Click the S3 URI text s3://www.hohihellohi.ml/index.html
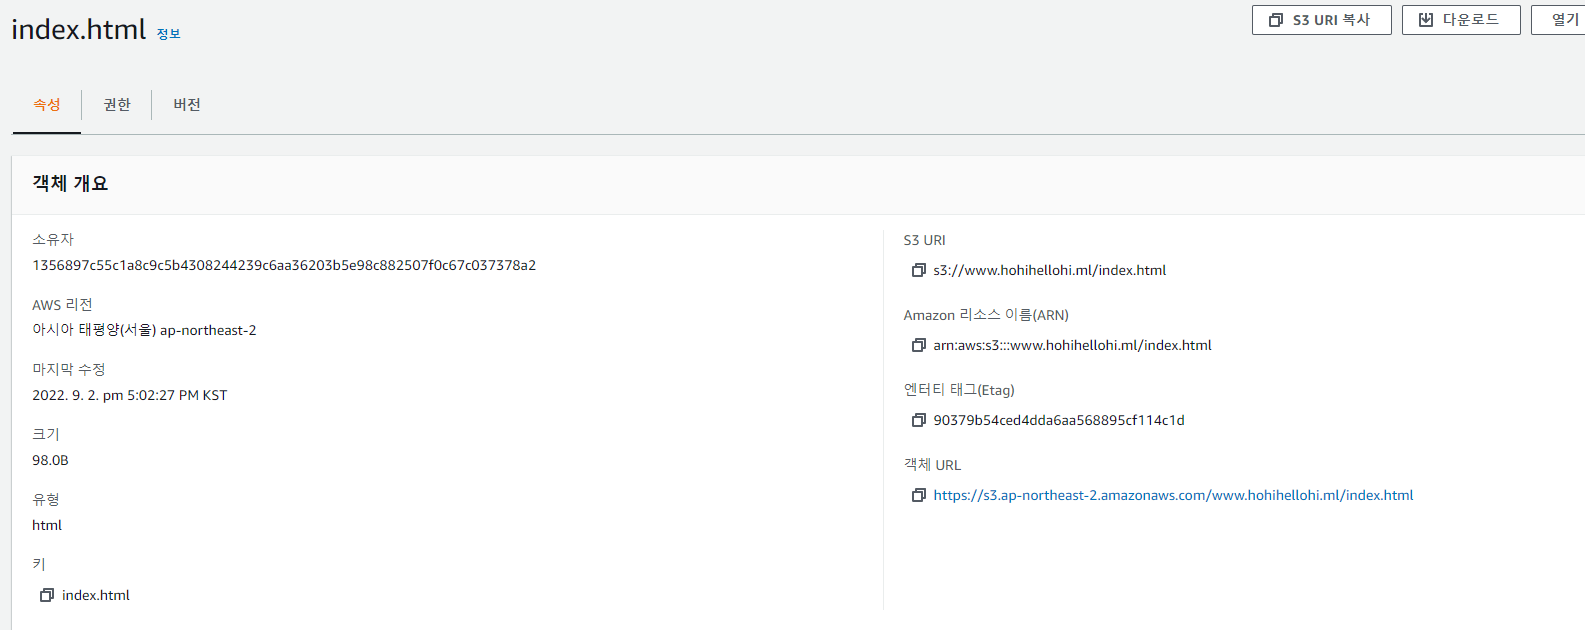The image size is (1585, 630). click(1050, 270)
